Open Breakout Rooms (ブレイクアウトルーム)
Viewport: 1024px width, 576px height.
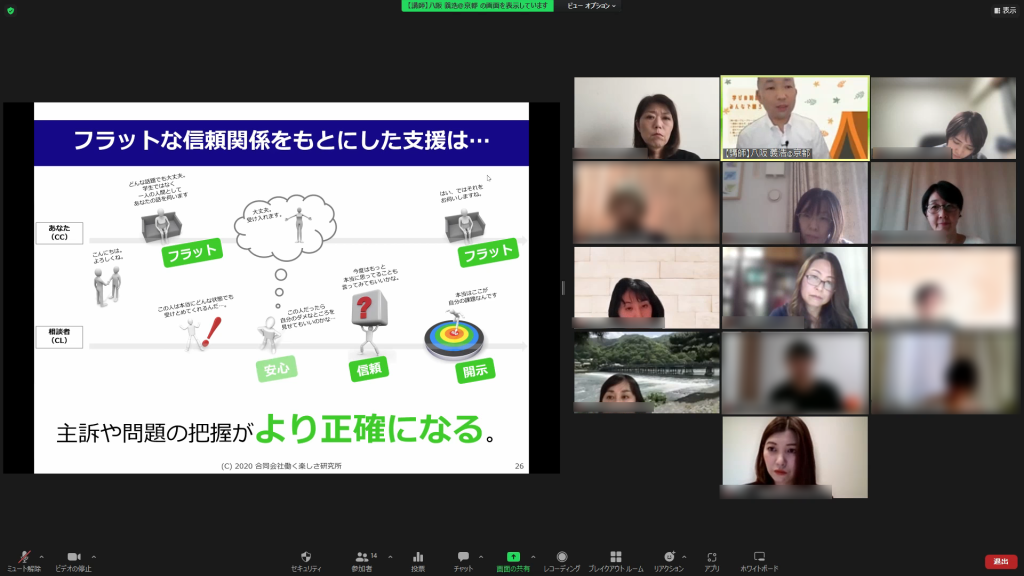click(x=616, y=559)
